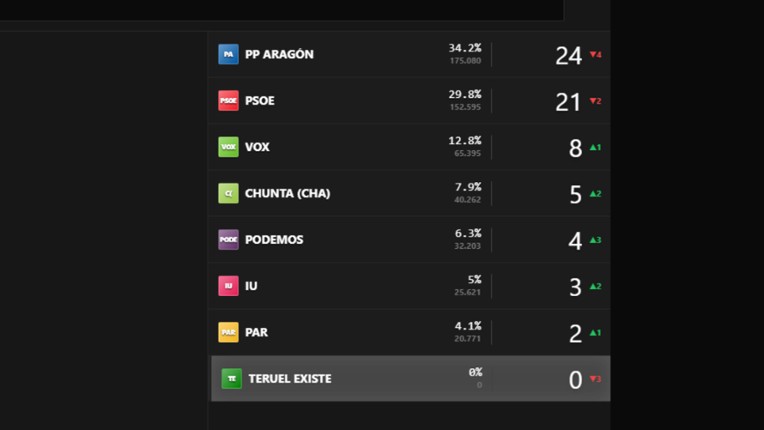Click the green Teruel Existe icon

[x=231, y=378]
